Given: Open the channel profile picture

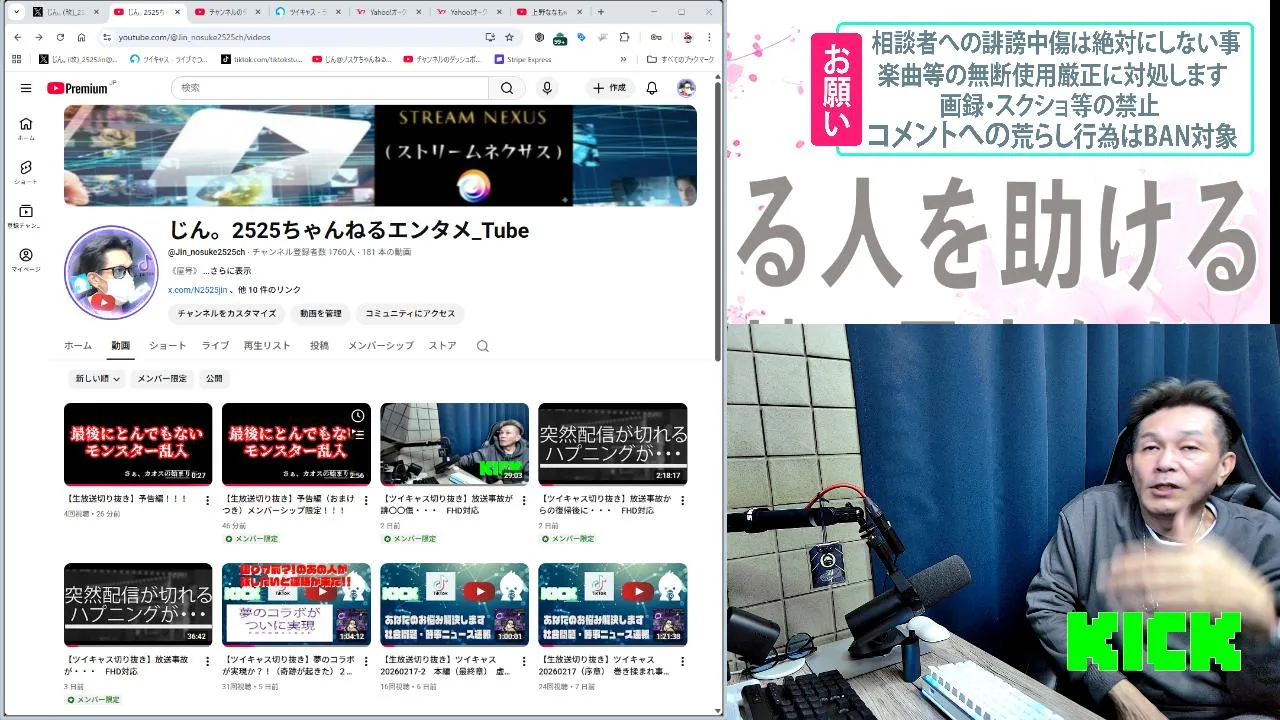Looking at the screenshot, I should click(111, 272).
